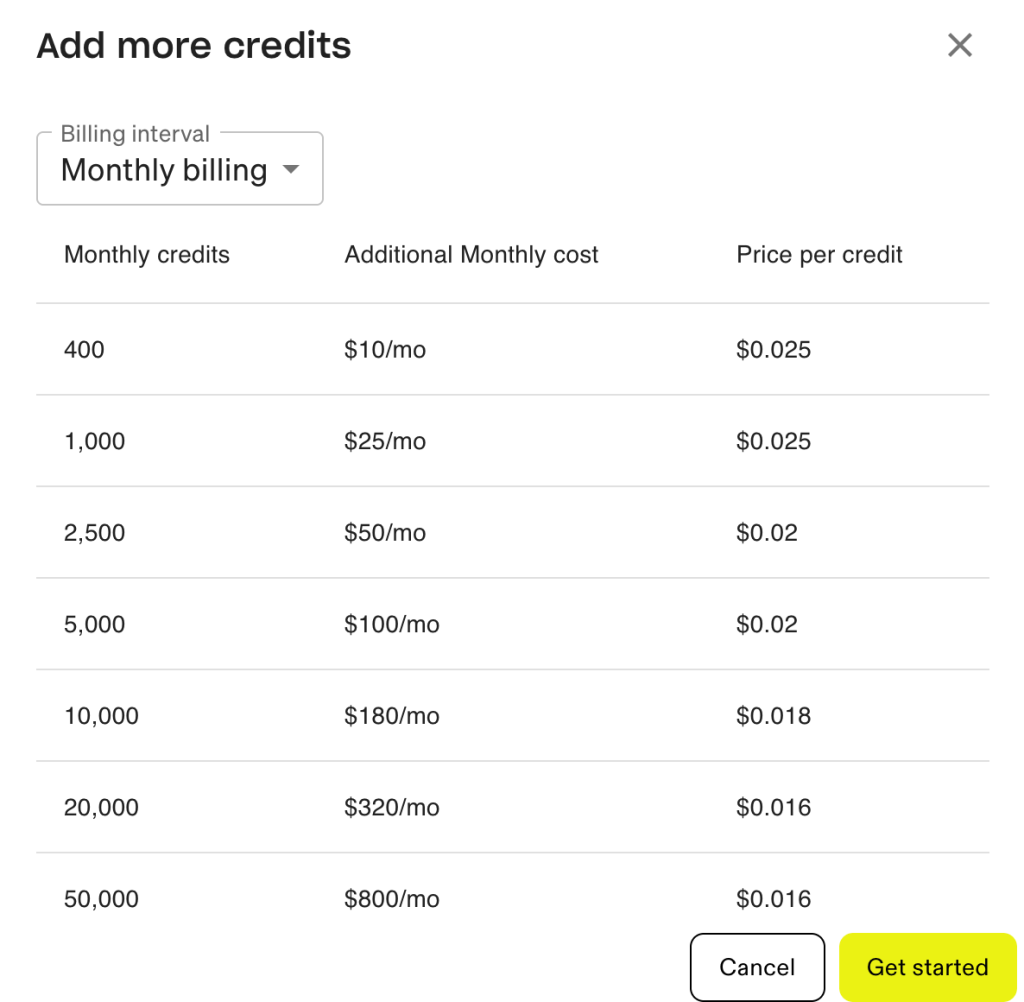Click the $0.018 price per credit value
This screenshot has height=1002, width=1024.
775,715
